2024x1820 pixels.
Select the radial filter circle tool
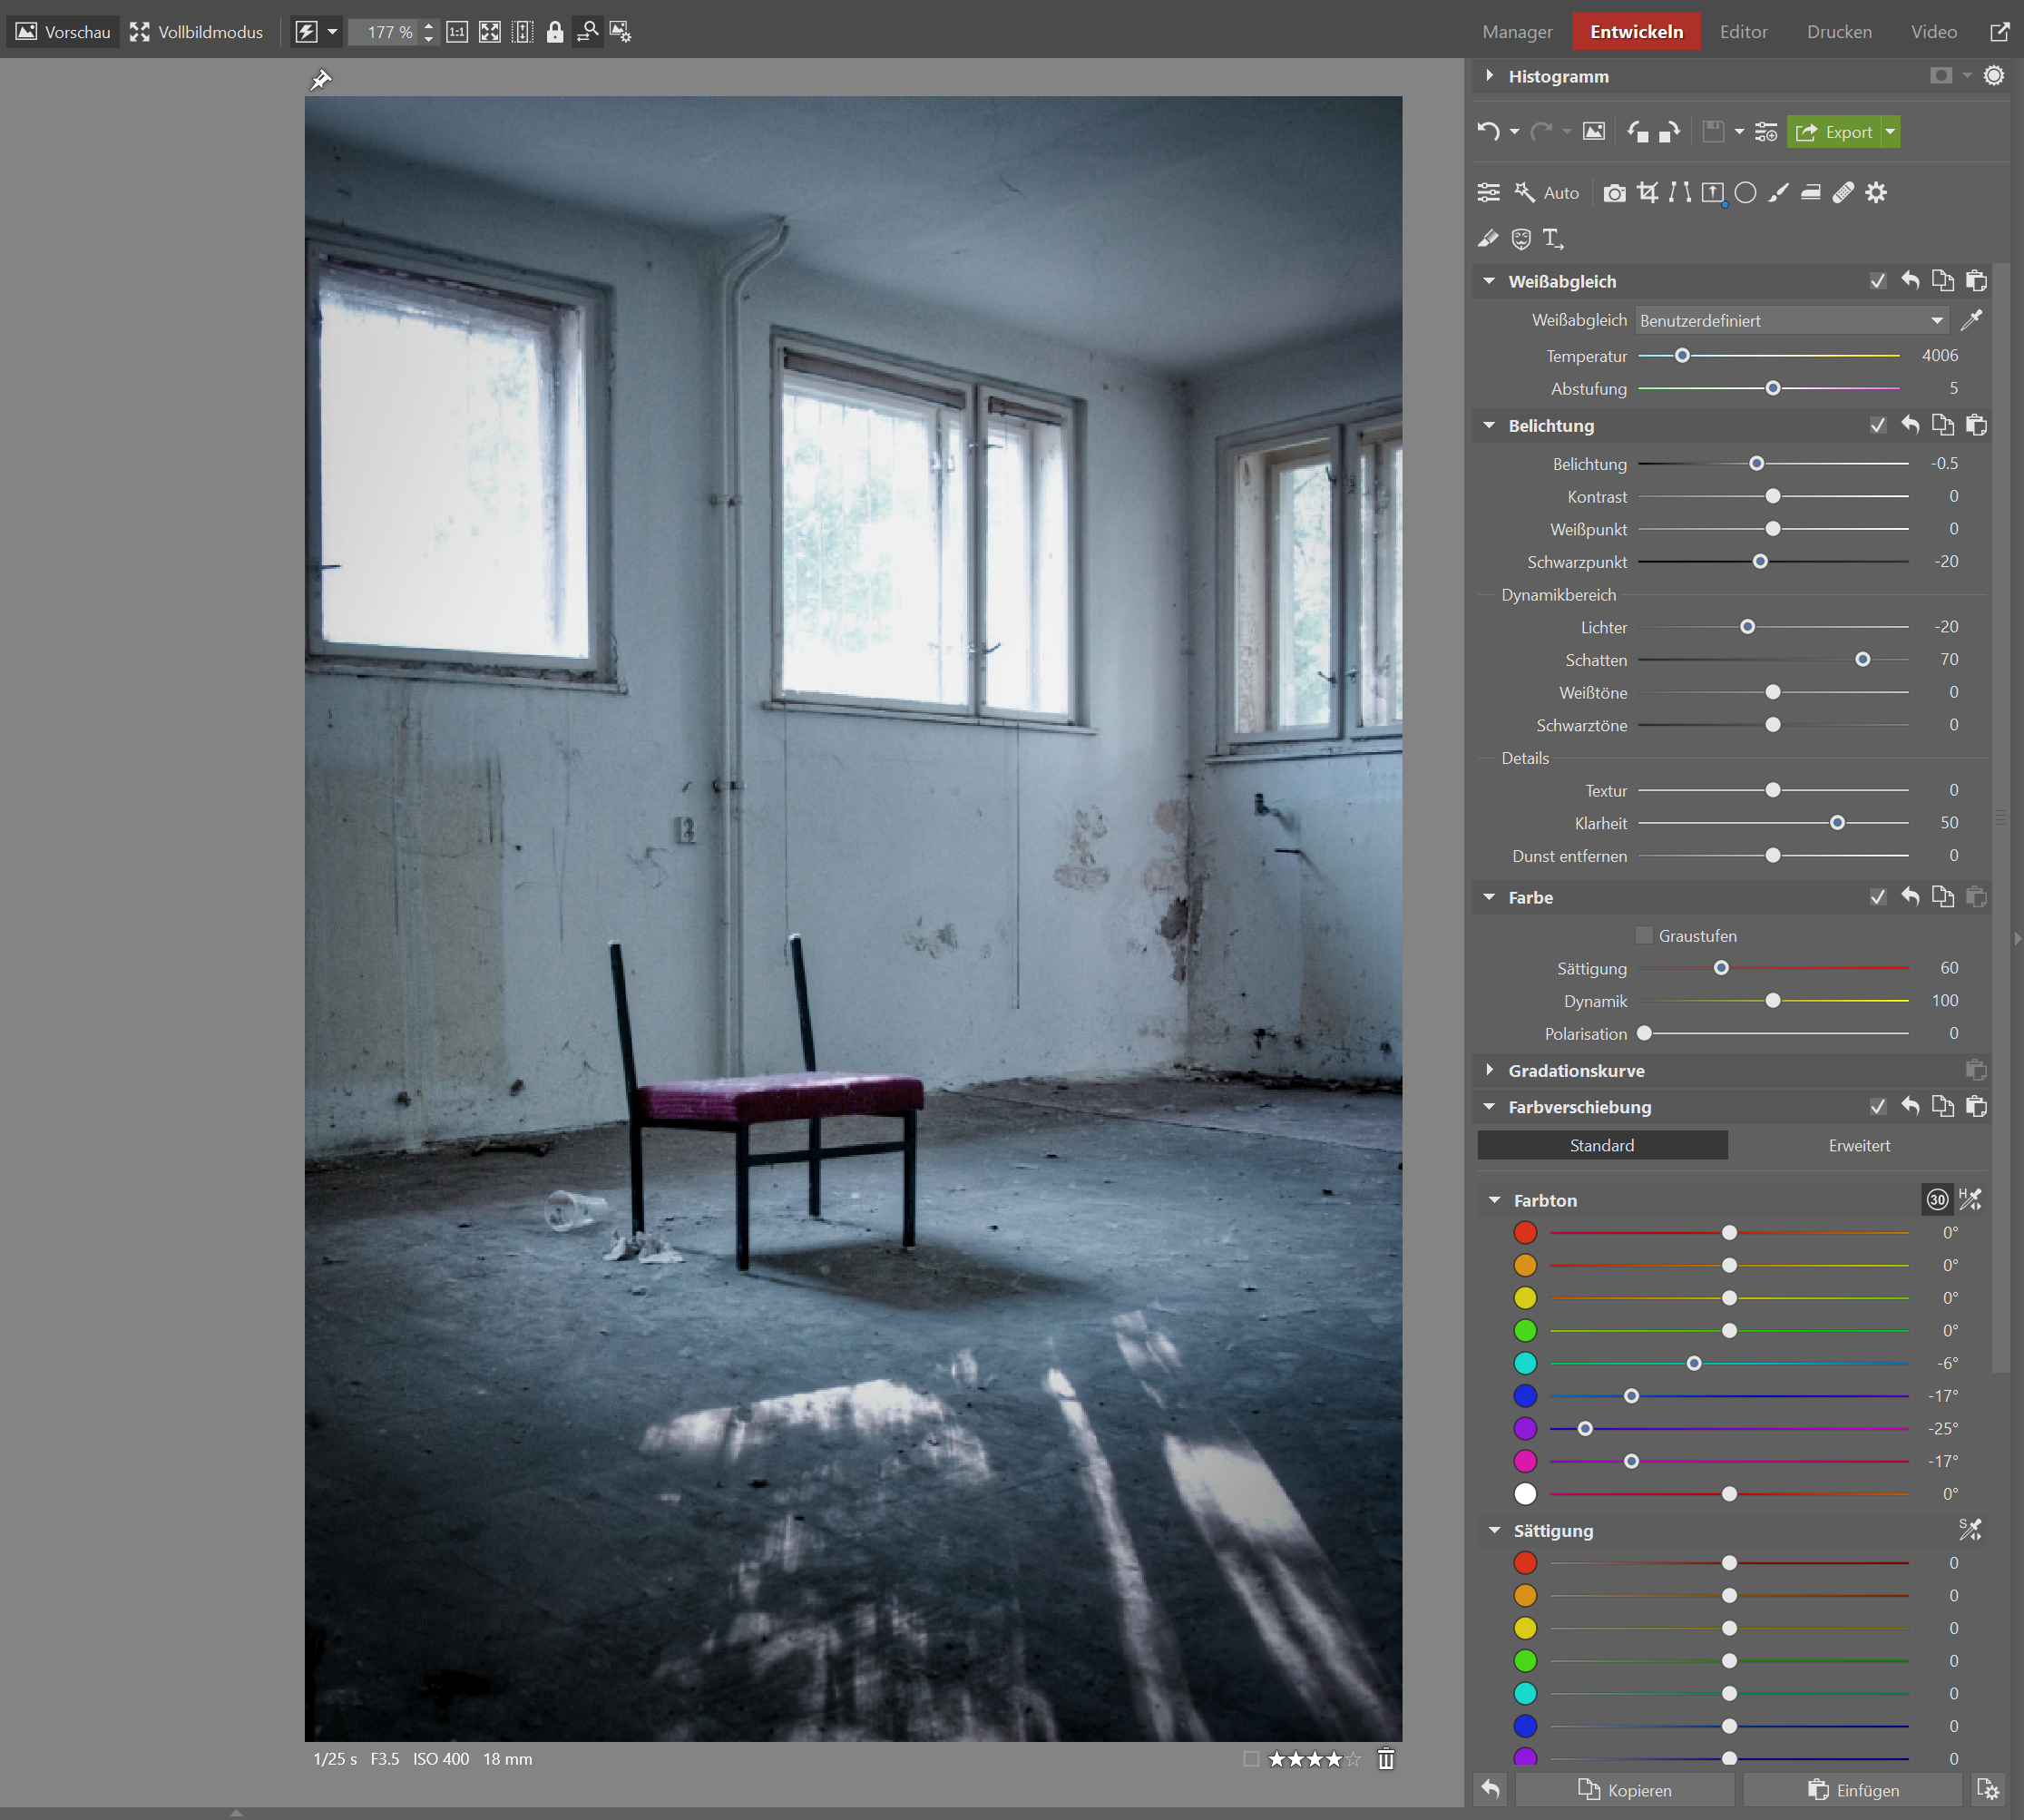[x=1745, y=193]
